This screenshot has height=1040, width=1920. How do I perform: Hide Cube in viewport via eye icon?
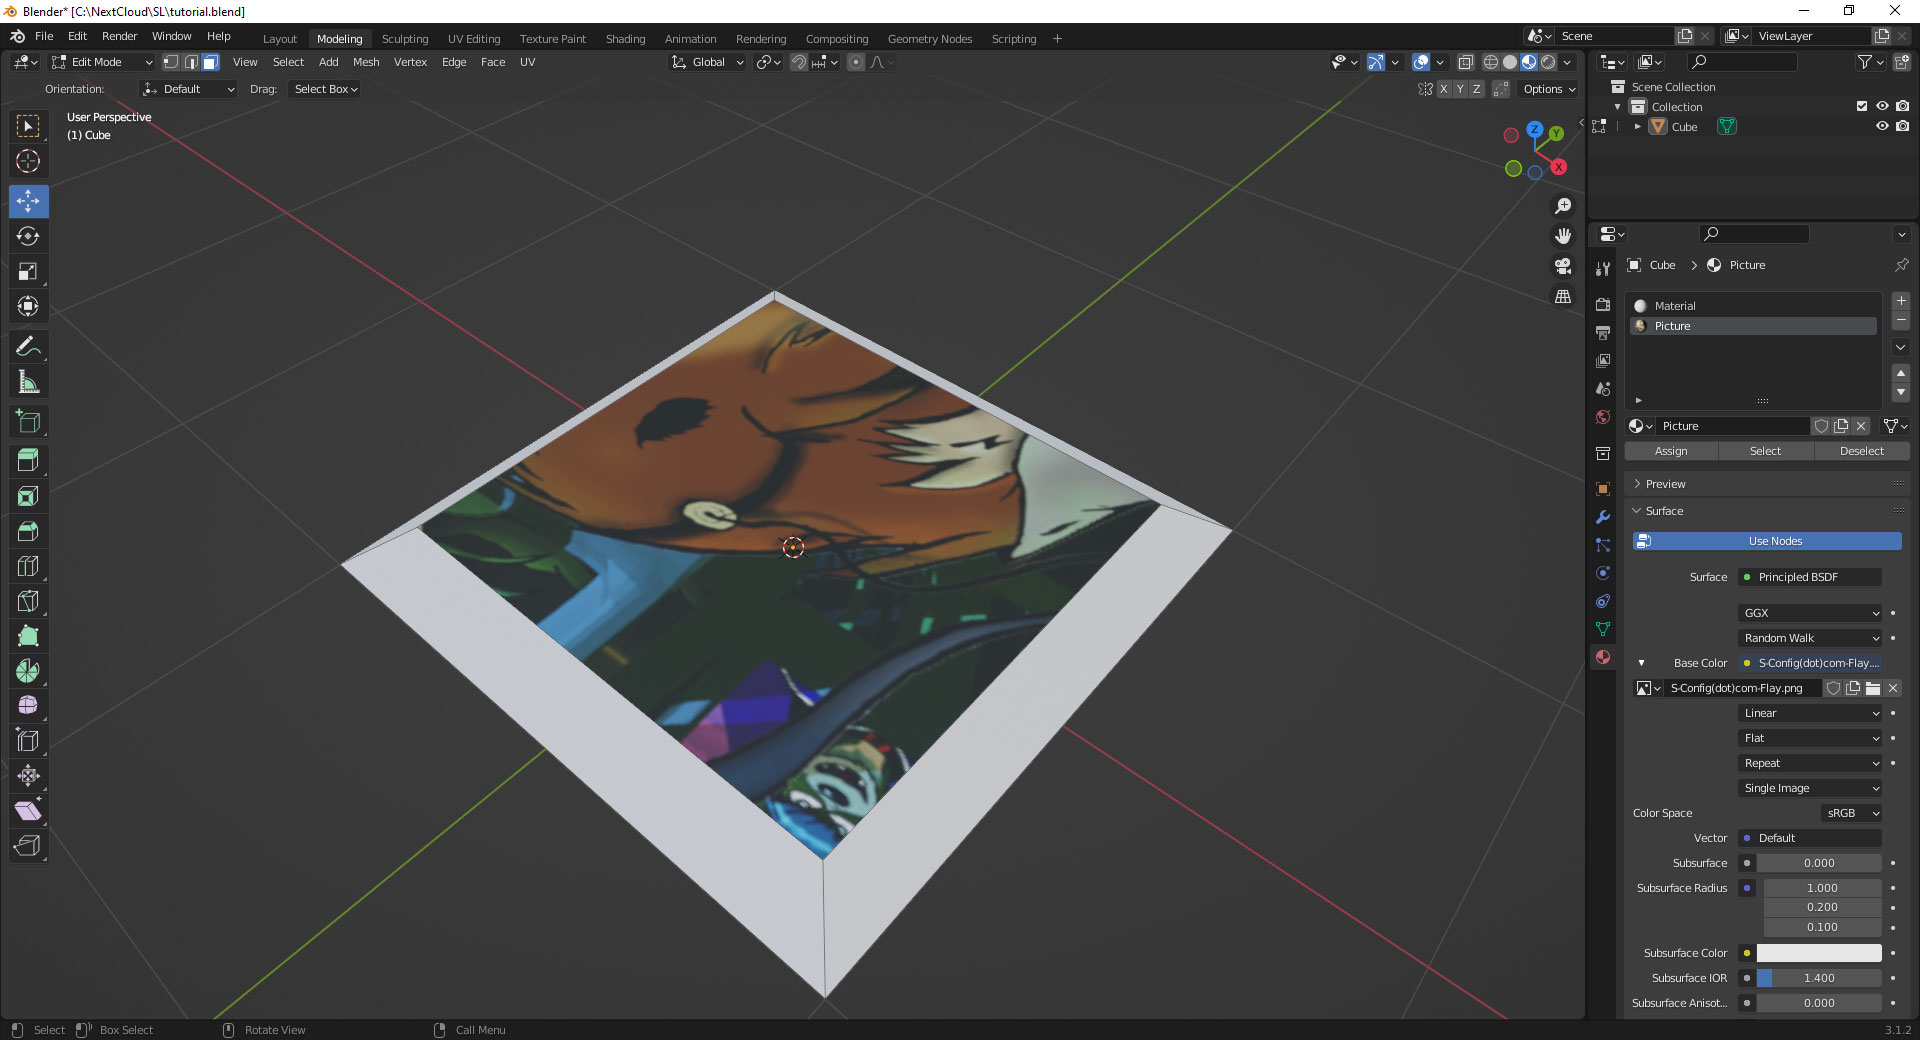click(1882, 126)
